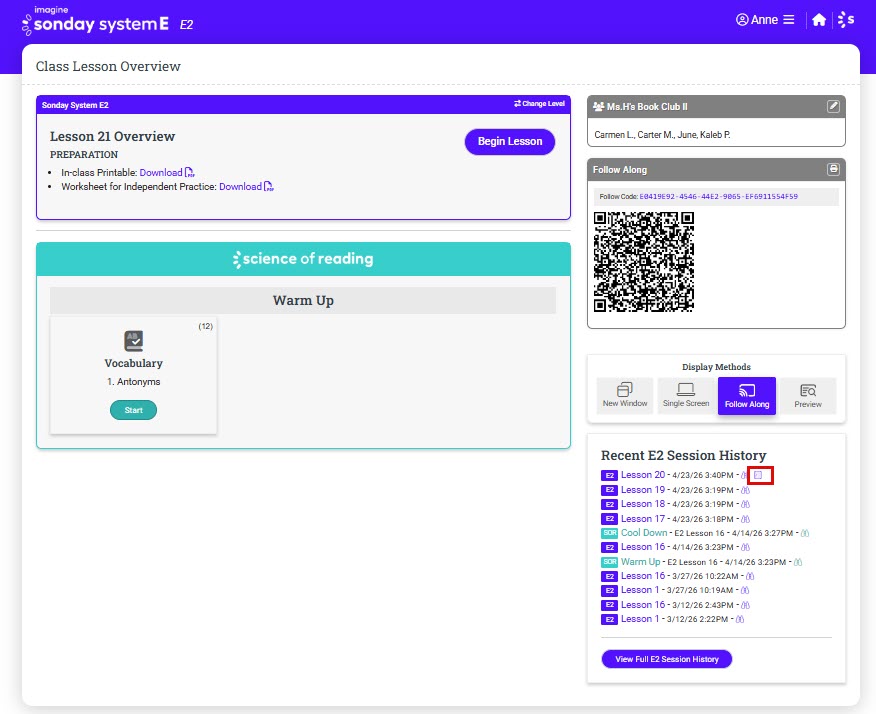Click binoculars icon for Lesson 17
Viewport: 876px width, 714px height.
[x=745, y=520]
